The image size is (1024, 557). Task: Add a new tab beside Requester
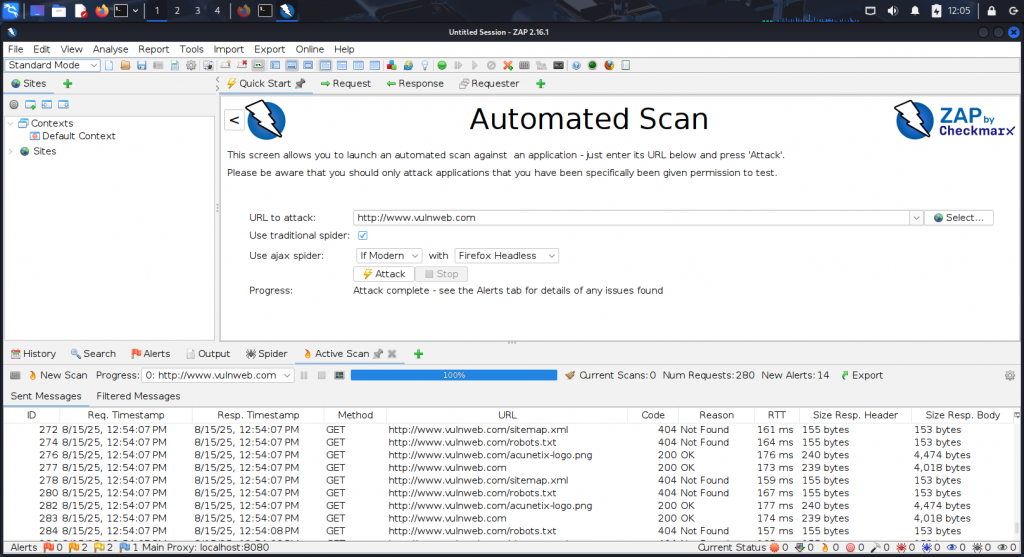(x=540, y=84)
